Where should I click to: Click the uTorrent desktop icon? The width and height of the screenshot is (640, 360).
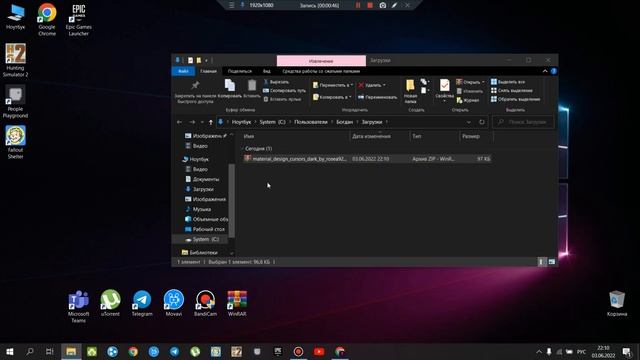(110, 303)
